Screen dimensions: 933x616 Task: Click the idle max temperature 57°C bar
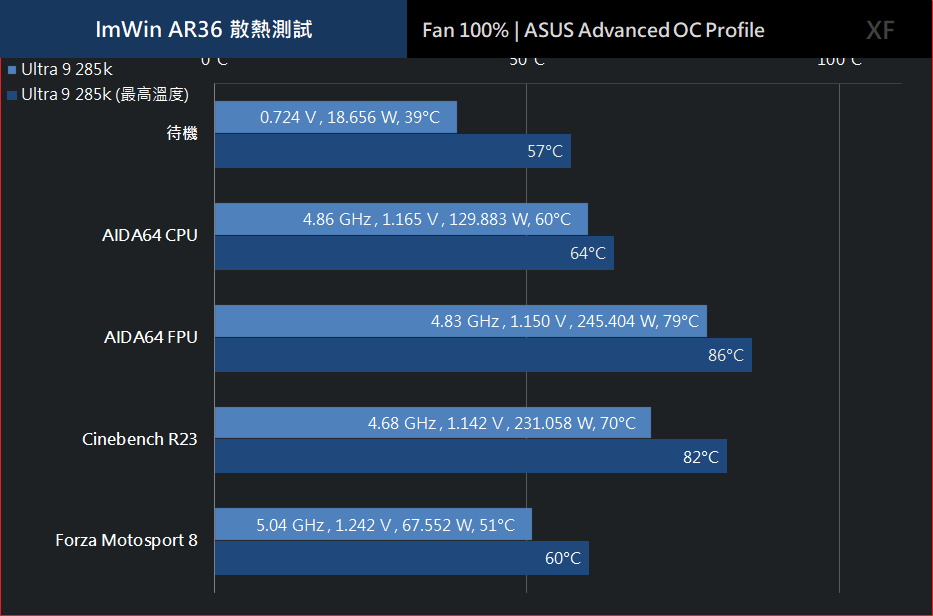(393, 151)
